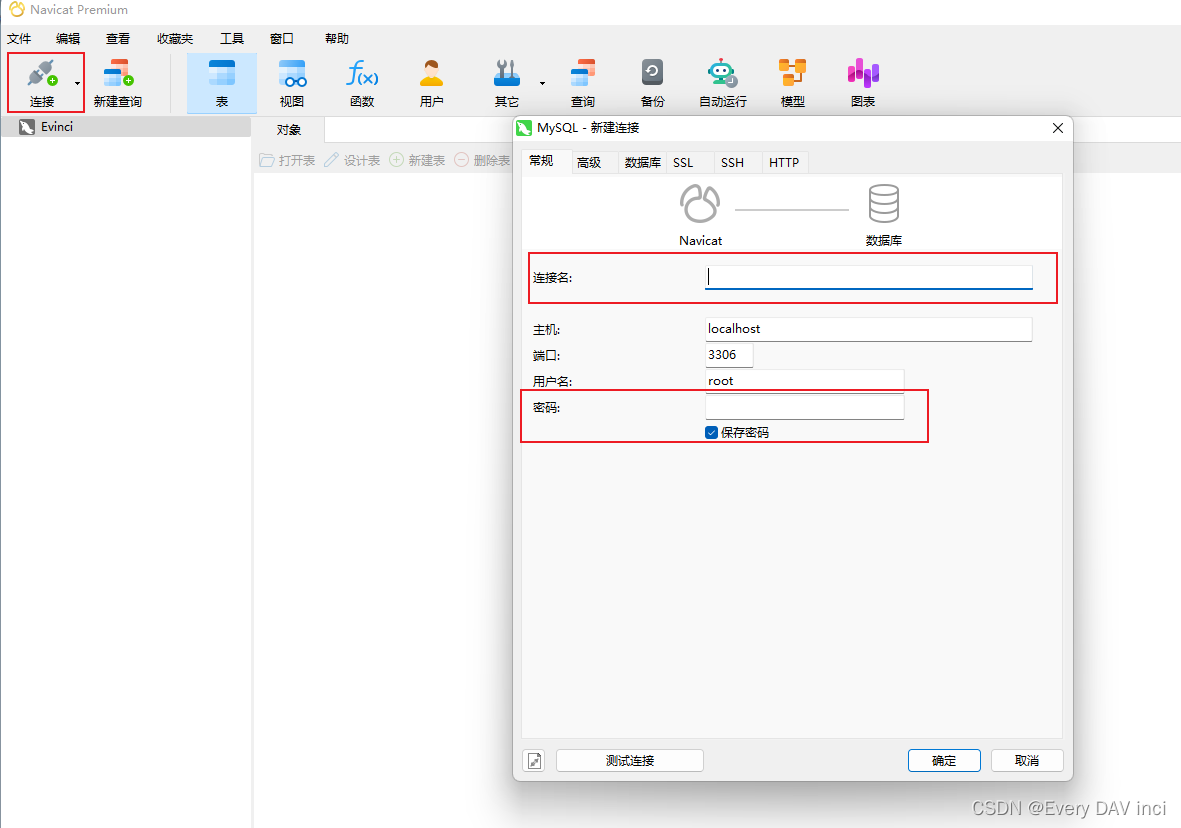Close the MySQL 新建连接 dialog
The height and width of the screenshot is (828, 1181).
tap(1057, 128)
